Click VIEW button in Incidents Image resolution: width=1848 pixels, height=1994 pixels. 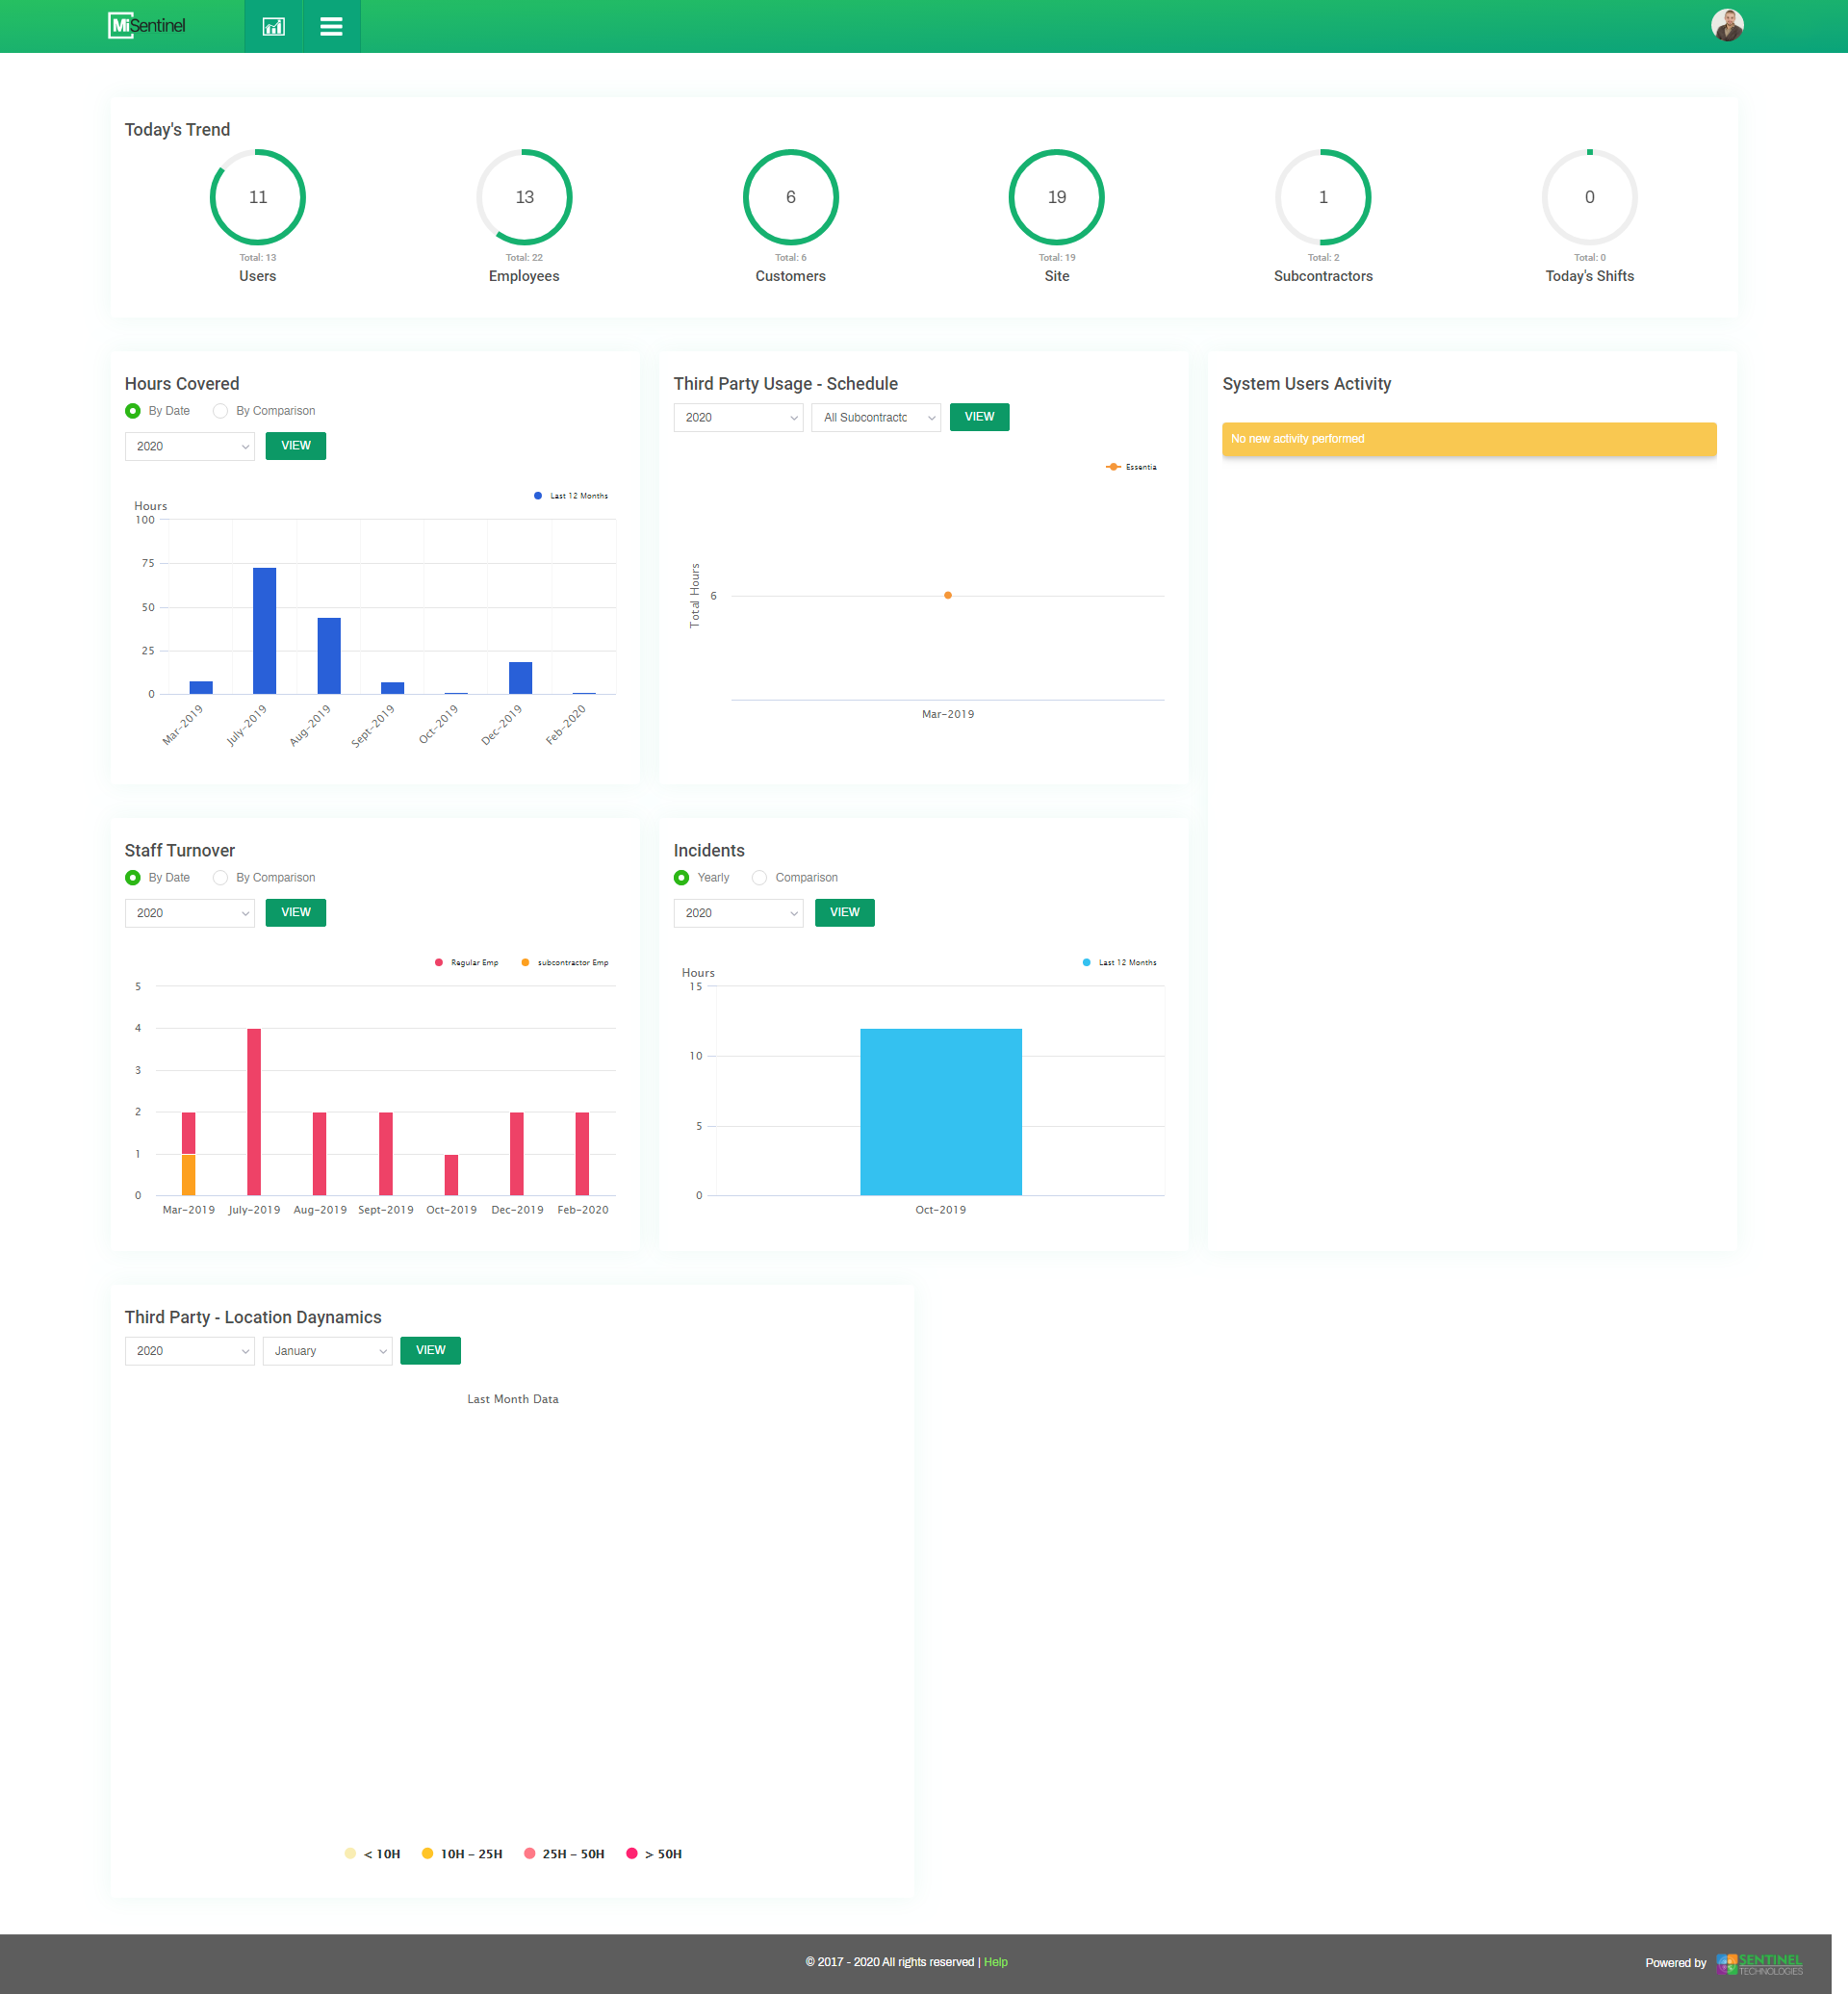point(844,913)
